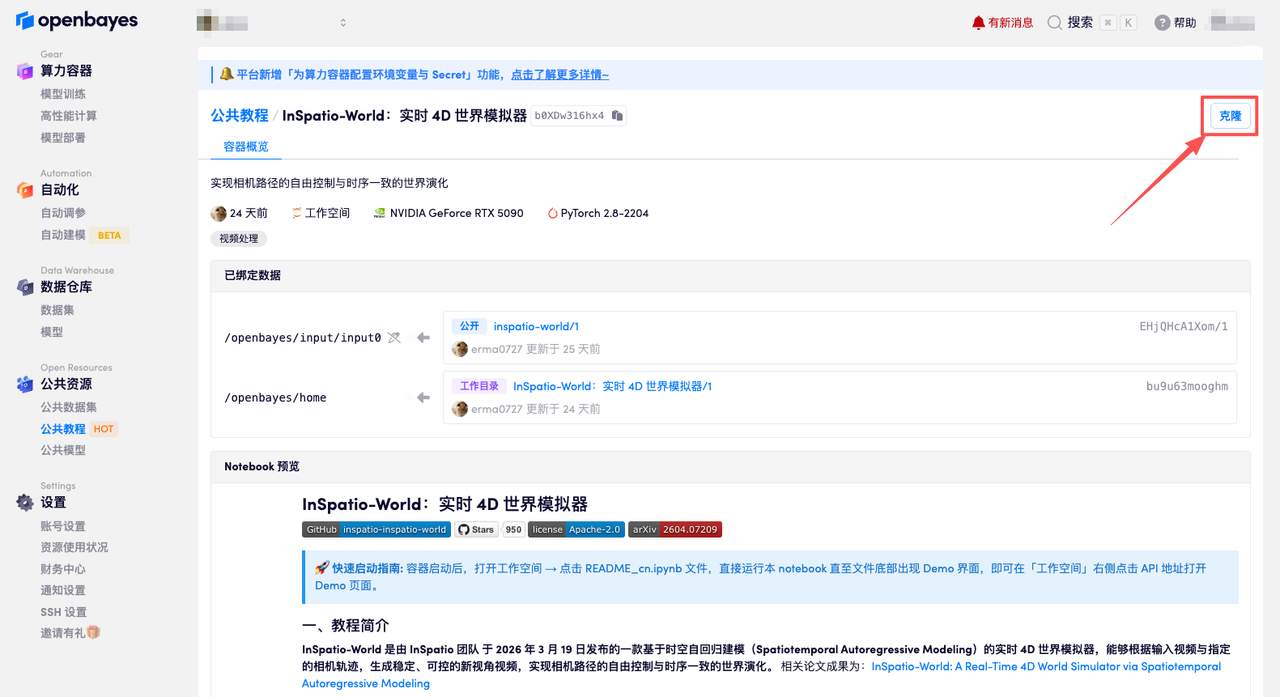Image resolution: width=1280 pixels, height=697 pixels.
Task: Open 自动化 section icon
Action: click(25, 190)
